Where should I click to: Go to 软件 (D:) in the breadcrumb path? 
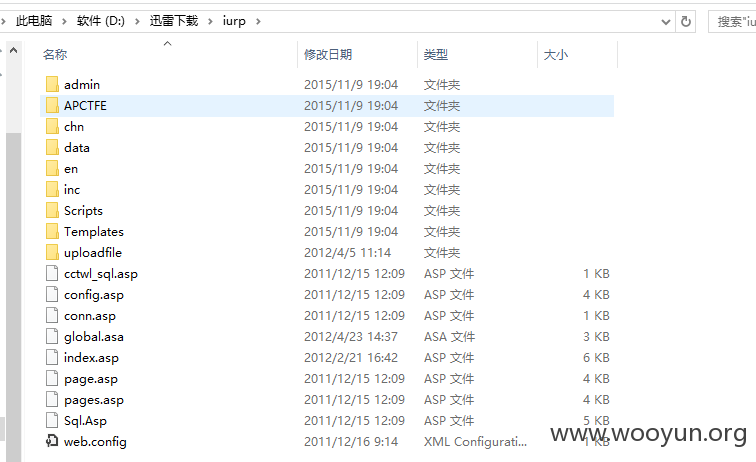tap(101, 21)
